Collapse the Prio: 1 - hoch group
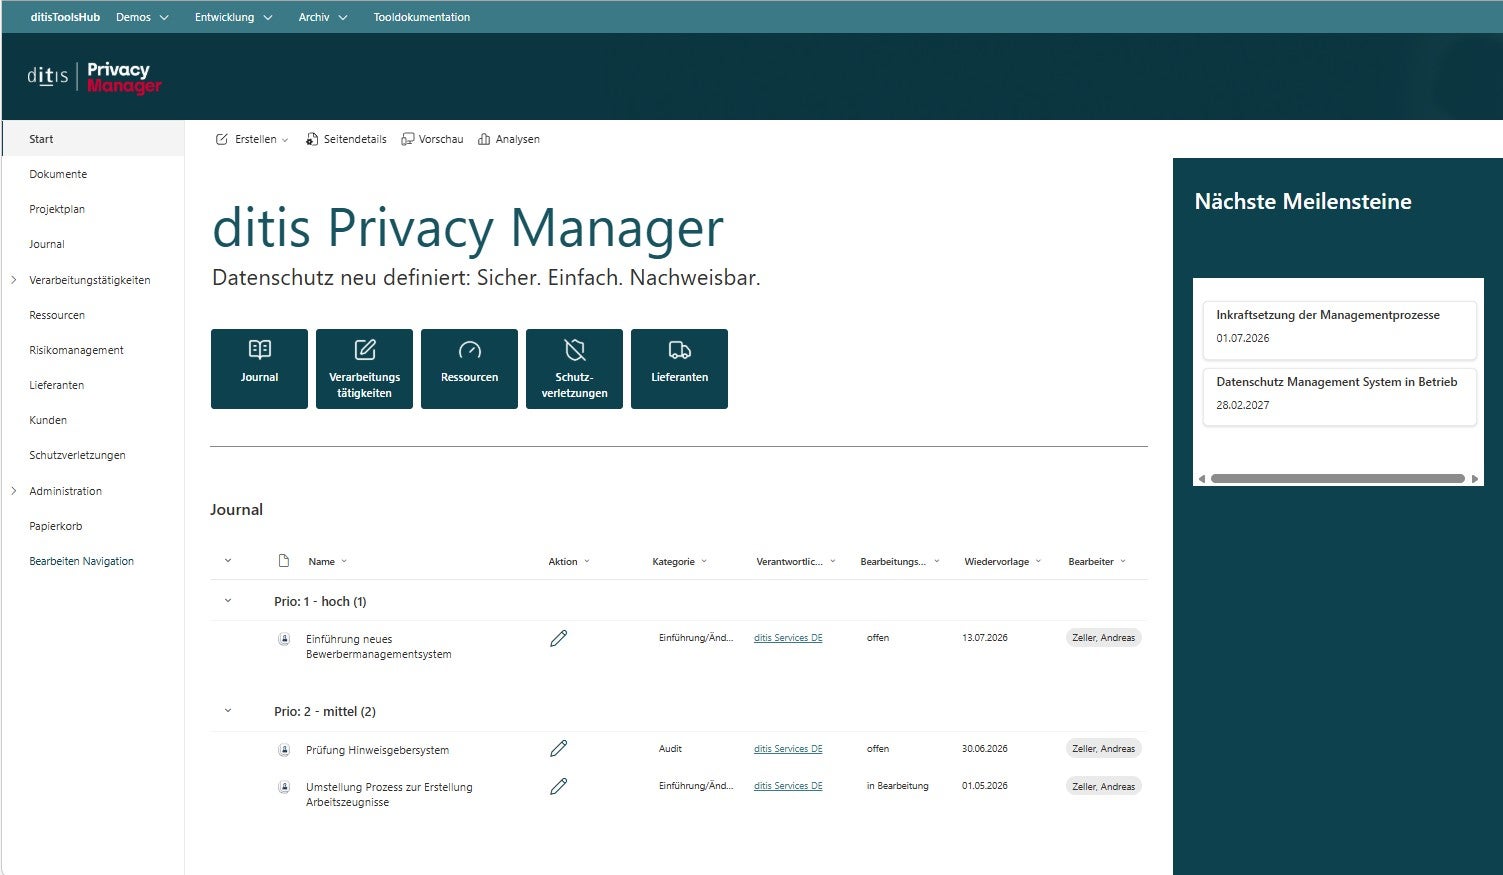 tap(228, 601)
